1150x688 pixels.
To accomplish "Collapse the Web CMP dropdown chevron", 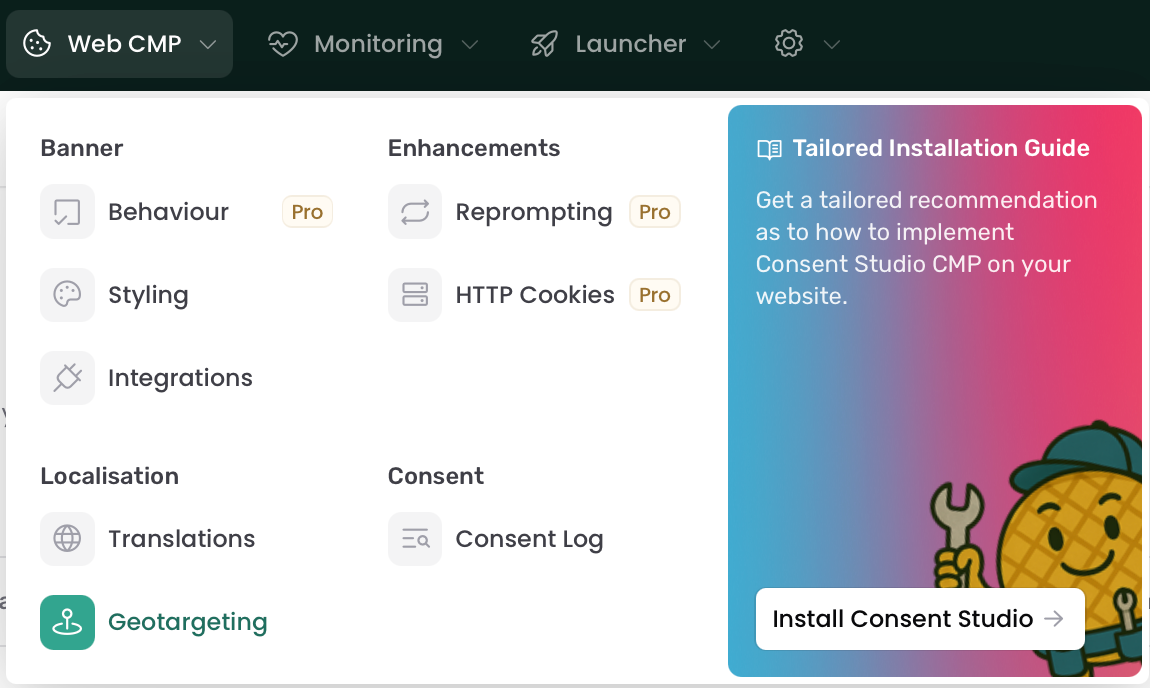I will 208,45.
